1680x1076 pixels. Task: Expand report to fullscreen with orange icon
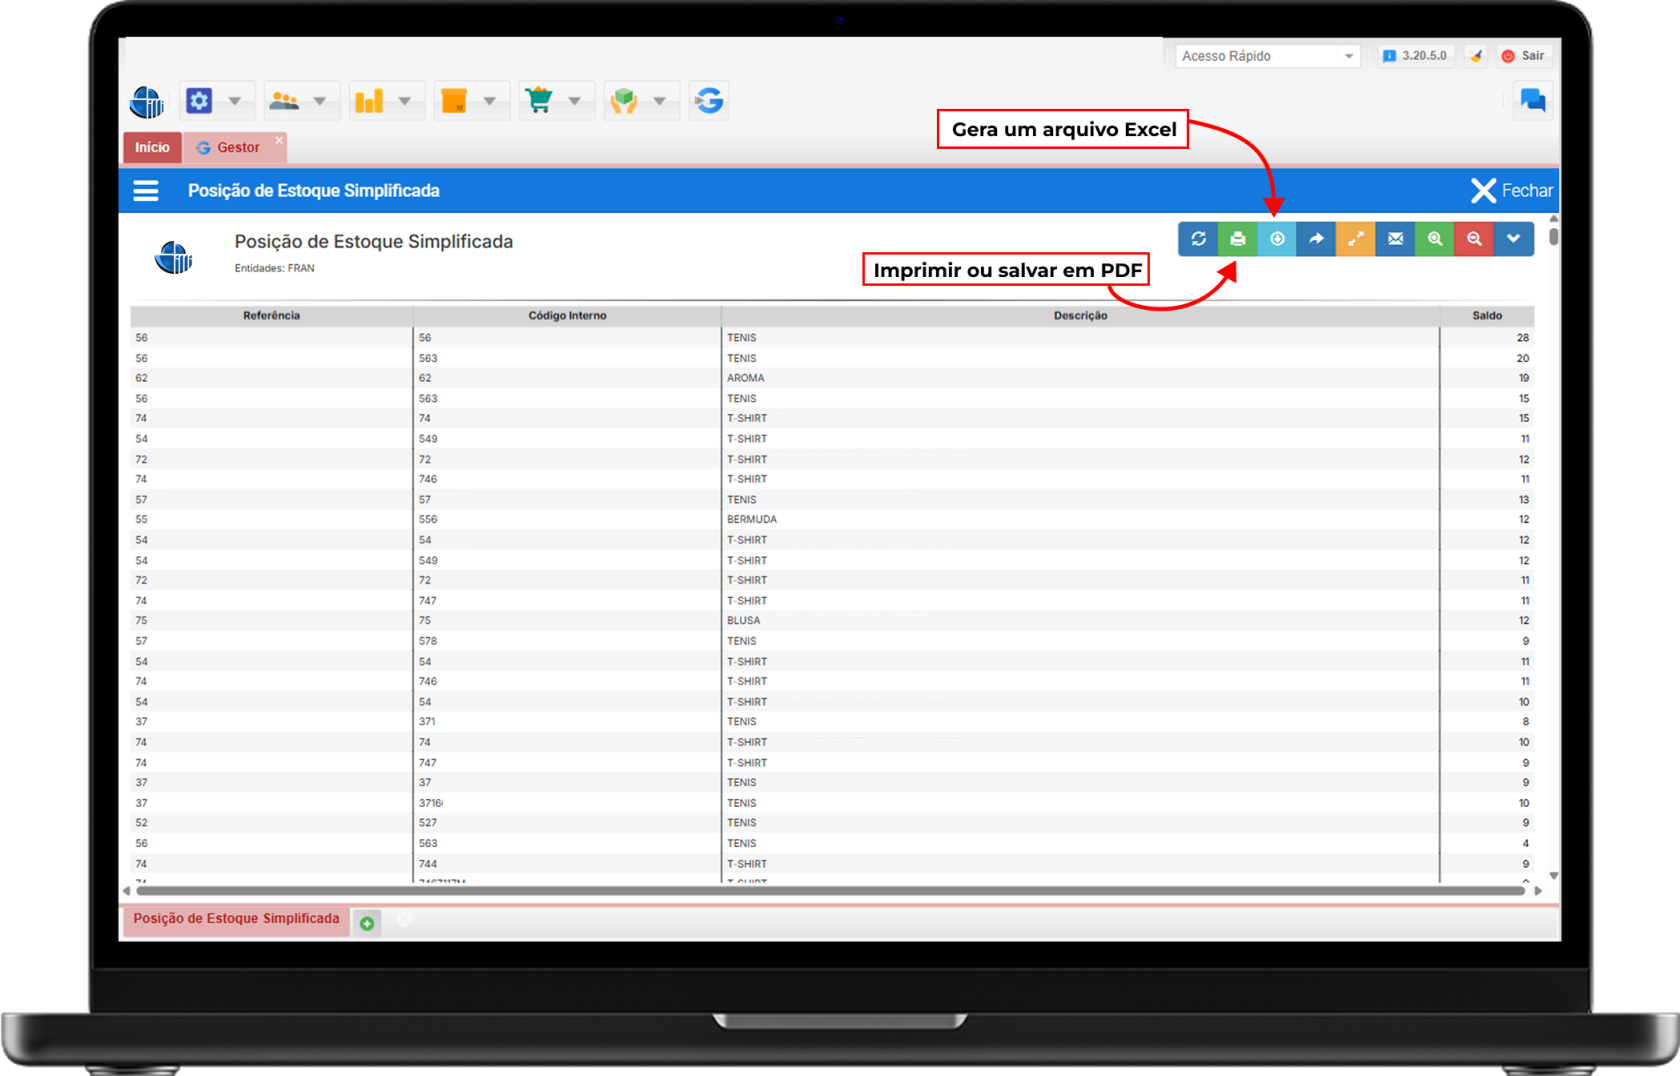point(1356,239)
